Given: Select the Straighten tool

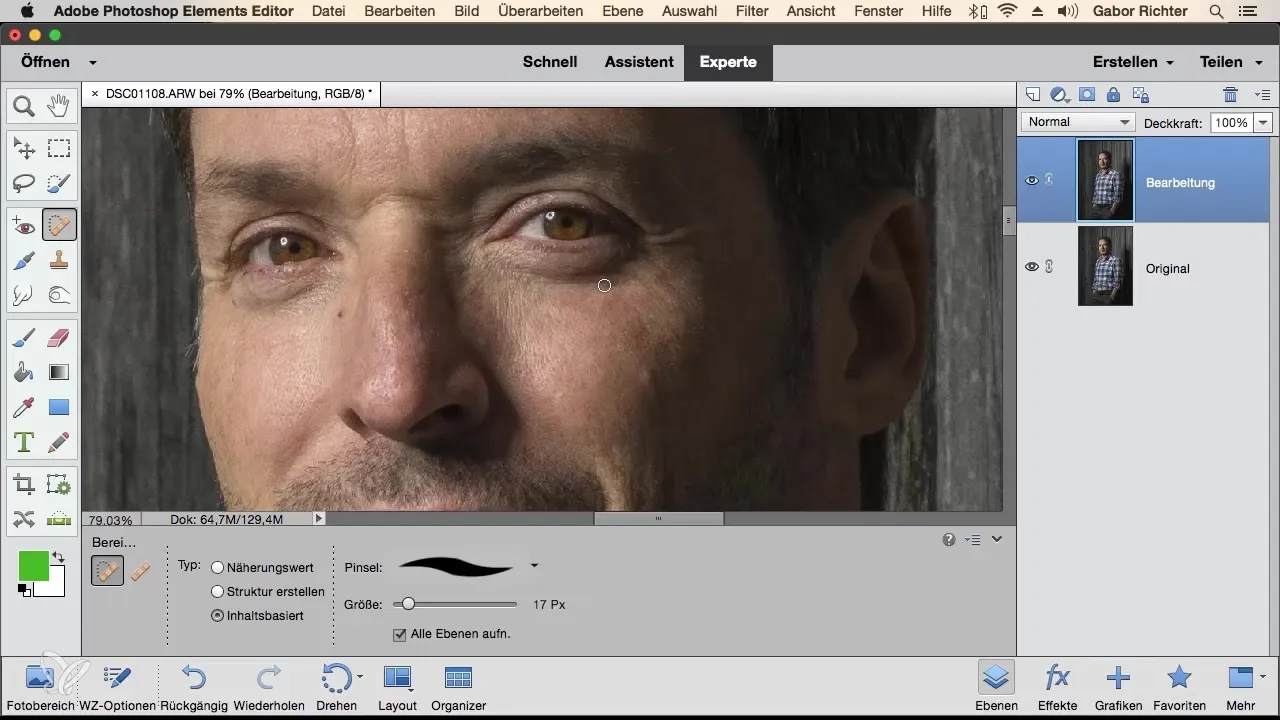Looking at the screenshot, I should pyautogui.click(x=59, y=519).
